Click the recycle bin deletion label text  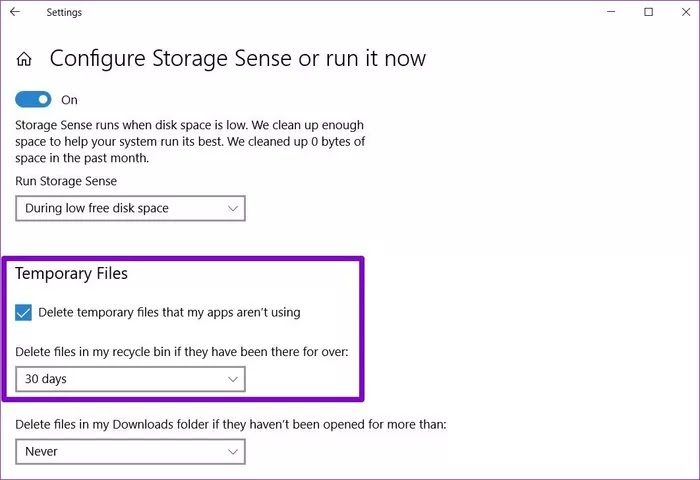click(181, 352)
